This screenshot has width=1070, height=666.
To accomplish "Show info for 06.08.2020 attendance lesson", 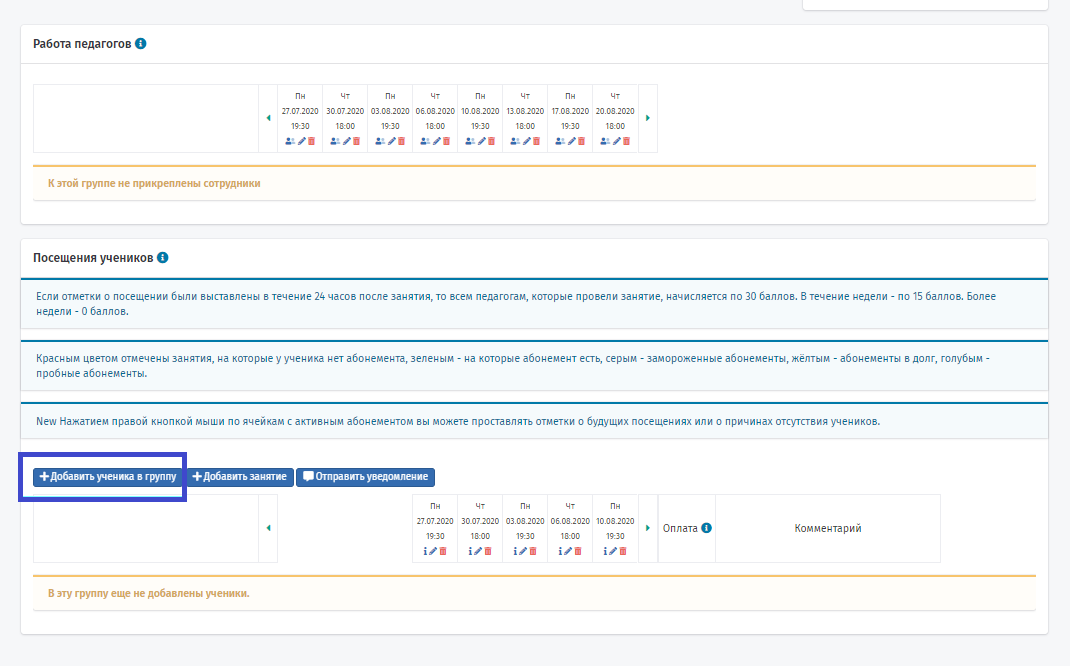I will tap(560, 551).
